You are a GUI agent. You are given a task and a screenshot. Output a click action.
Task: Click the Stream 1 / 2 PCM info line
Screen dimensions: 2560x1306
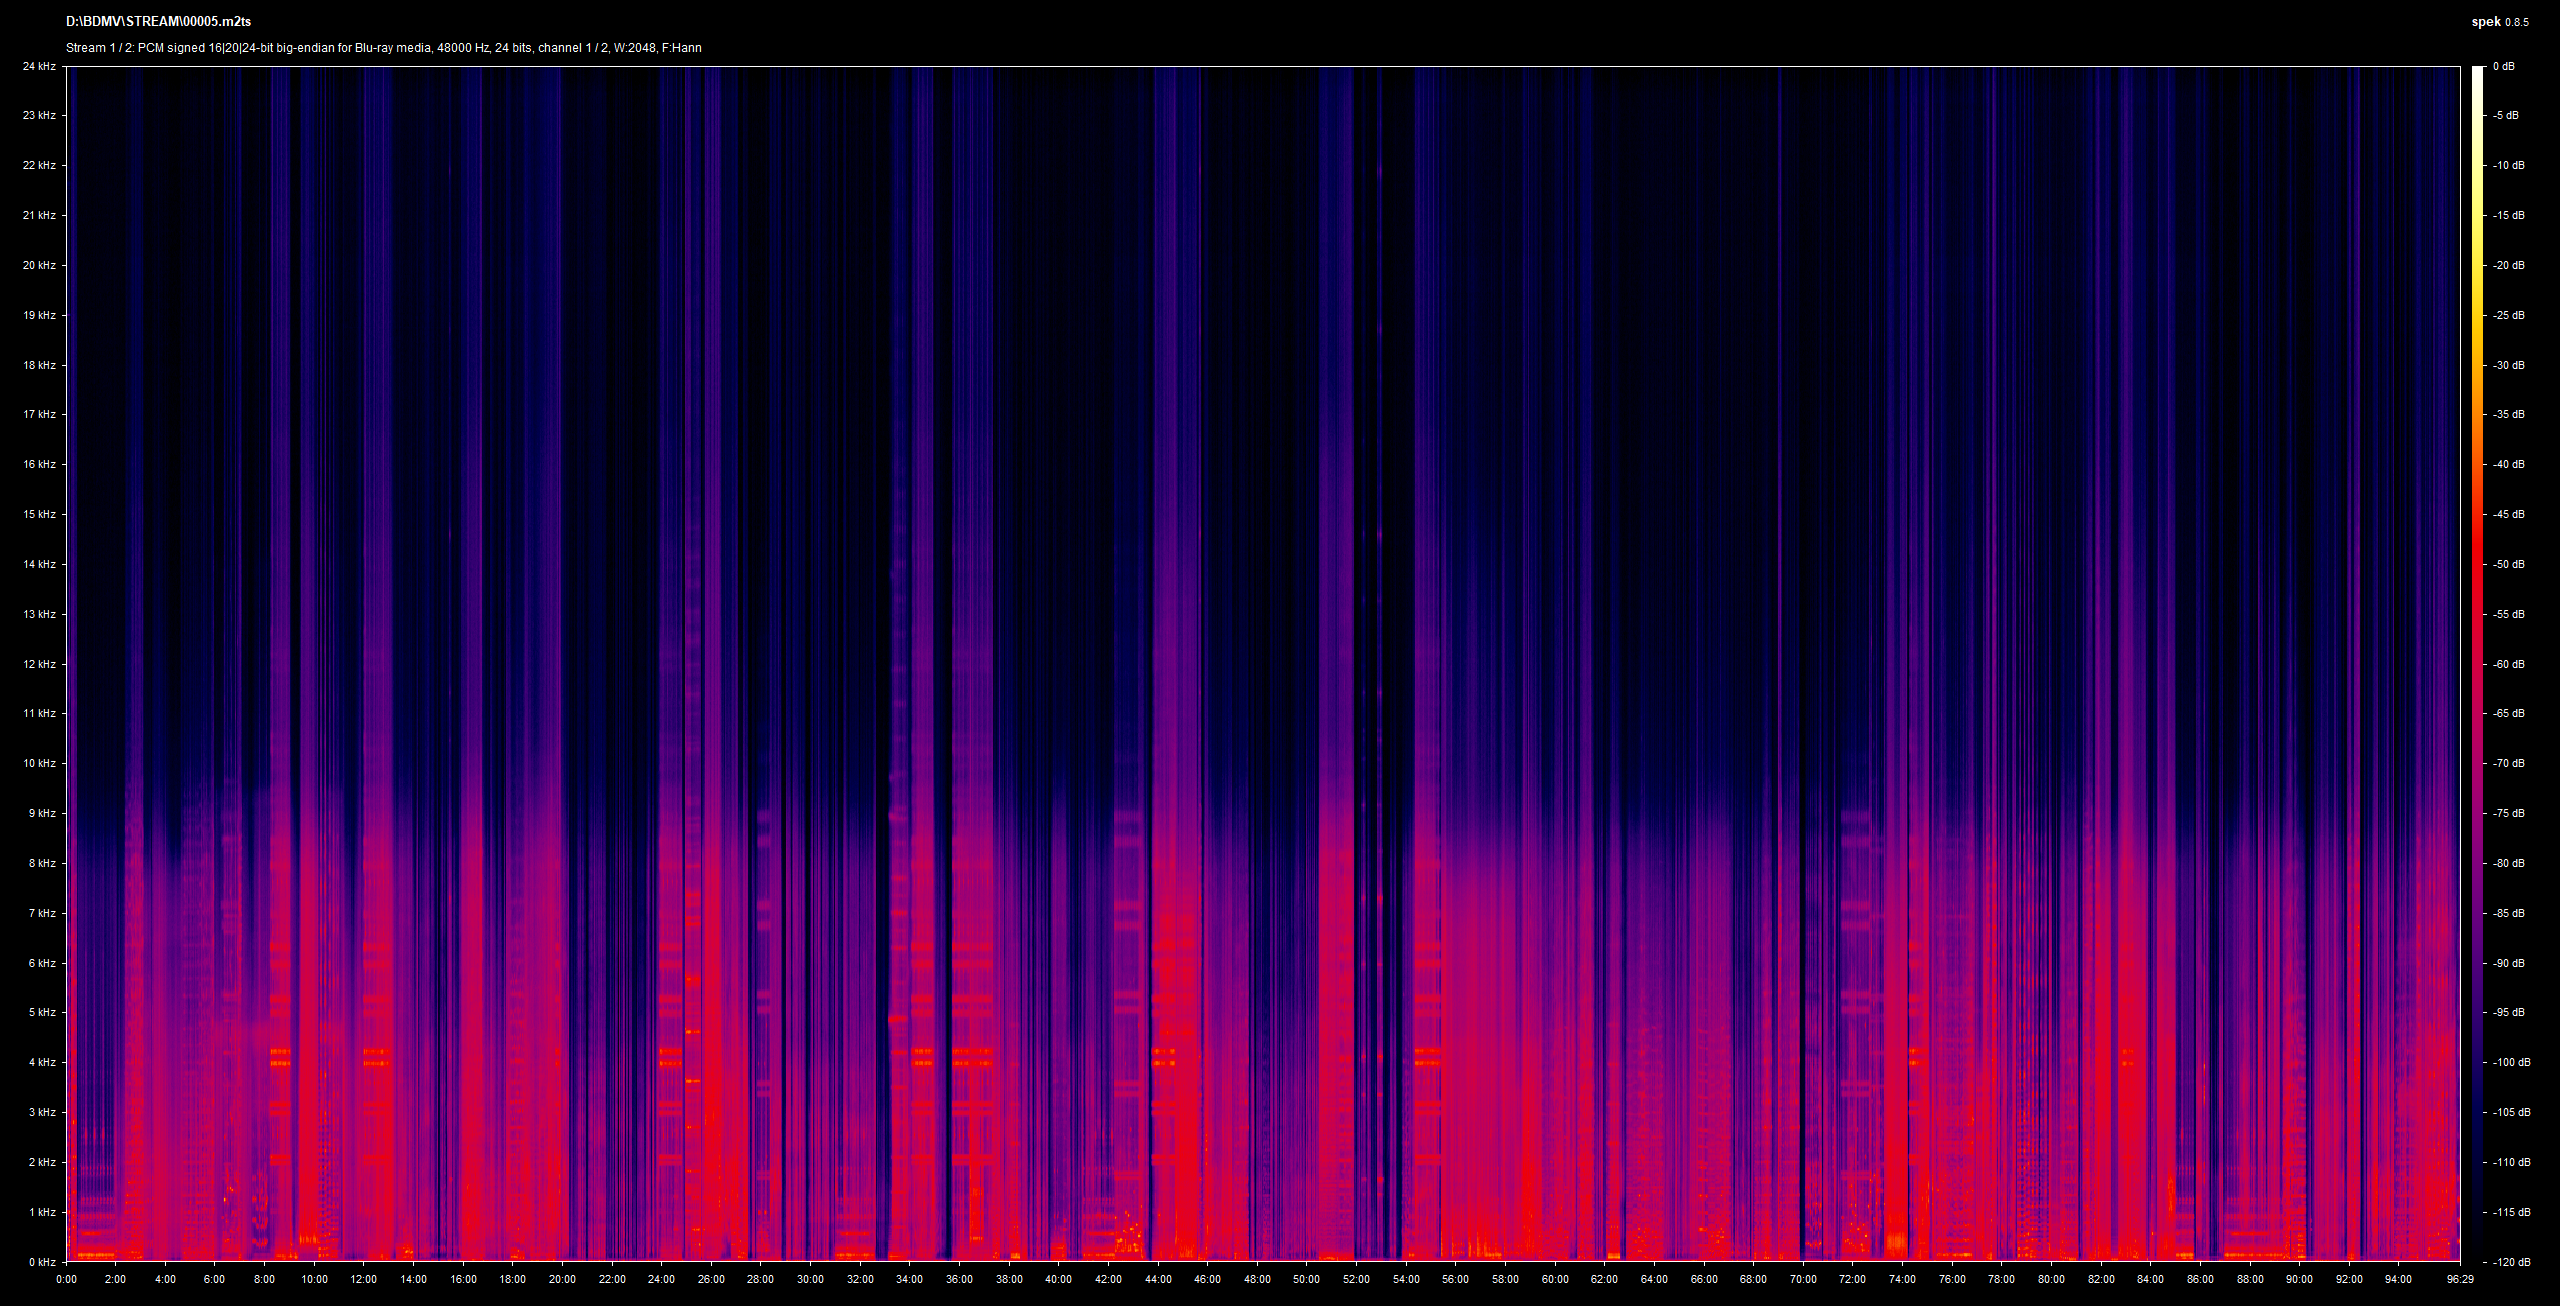click(384, 48)
